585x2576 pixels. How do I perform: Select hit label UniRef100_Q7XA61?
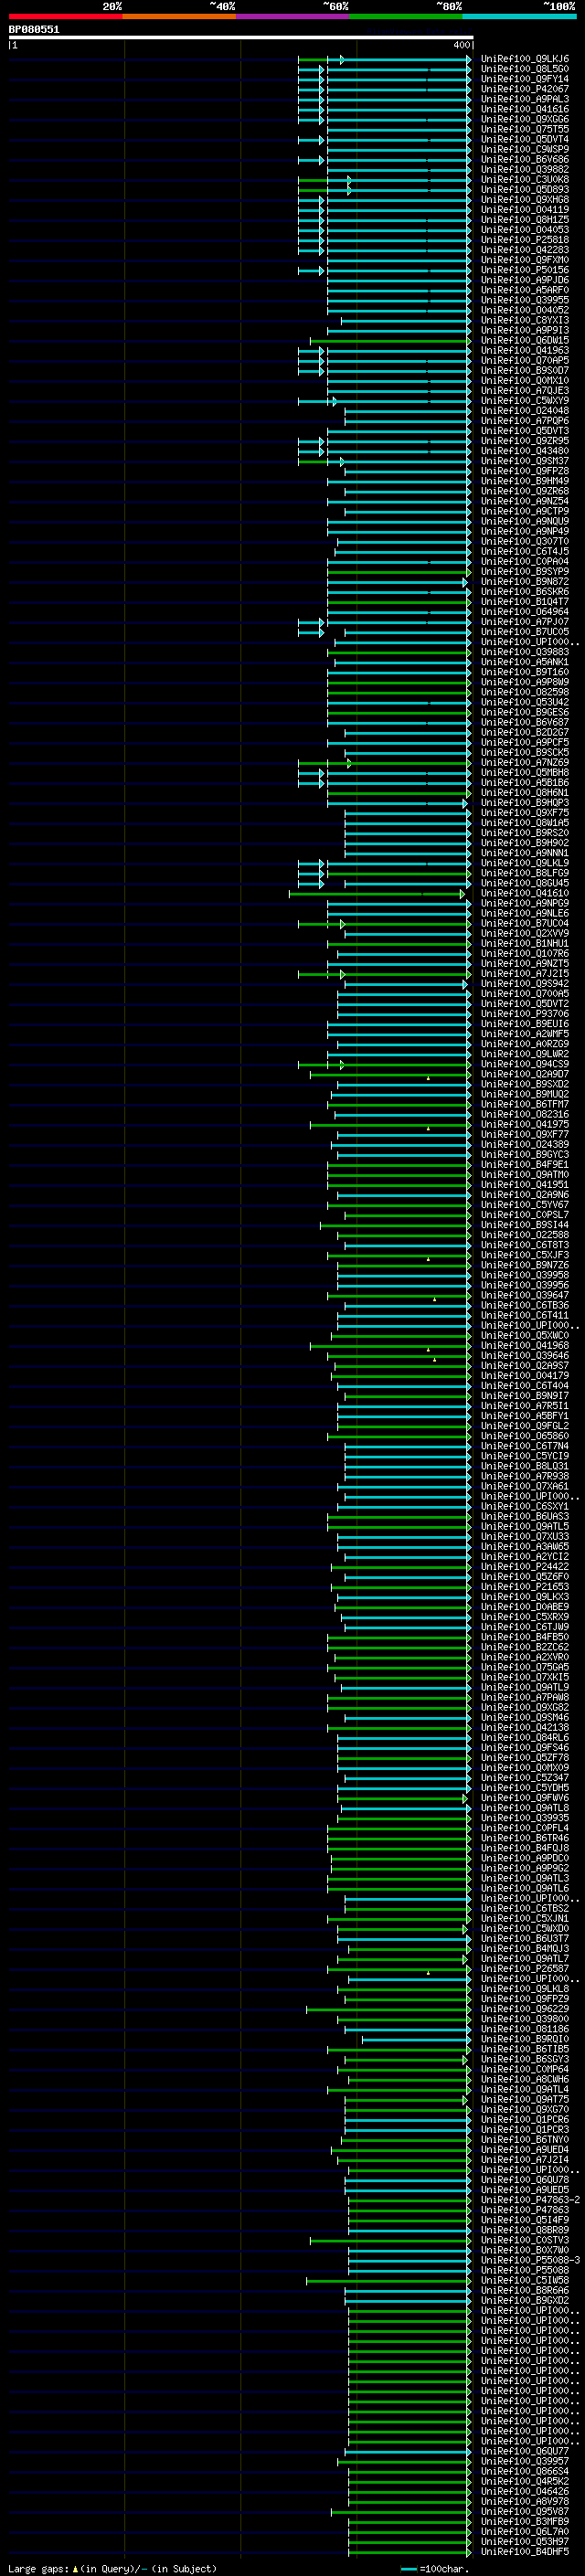pos(525,1486)
